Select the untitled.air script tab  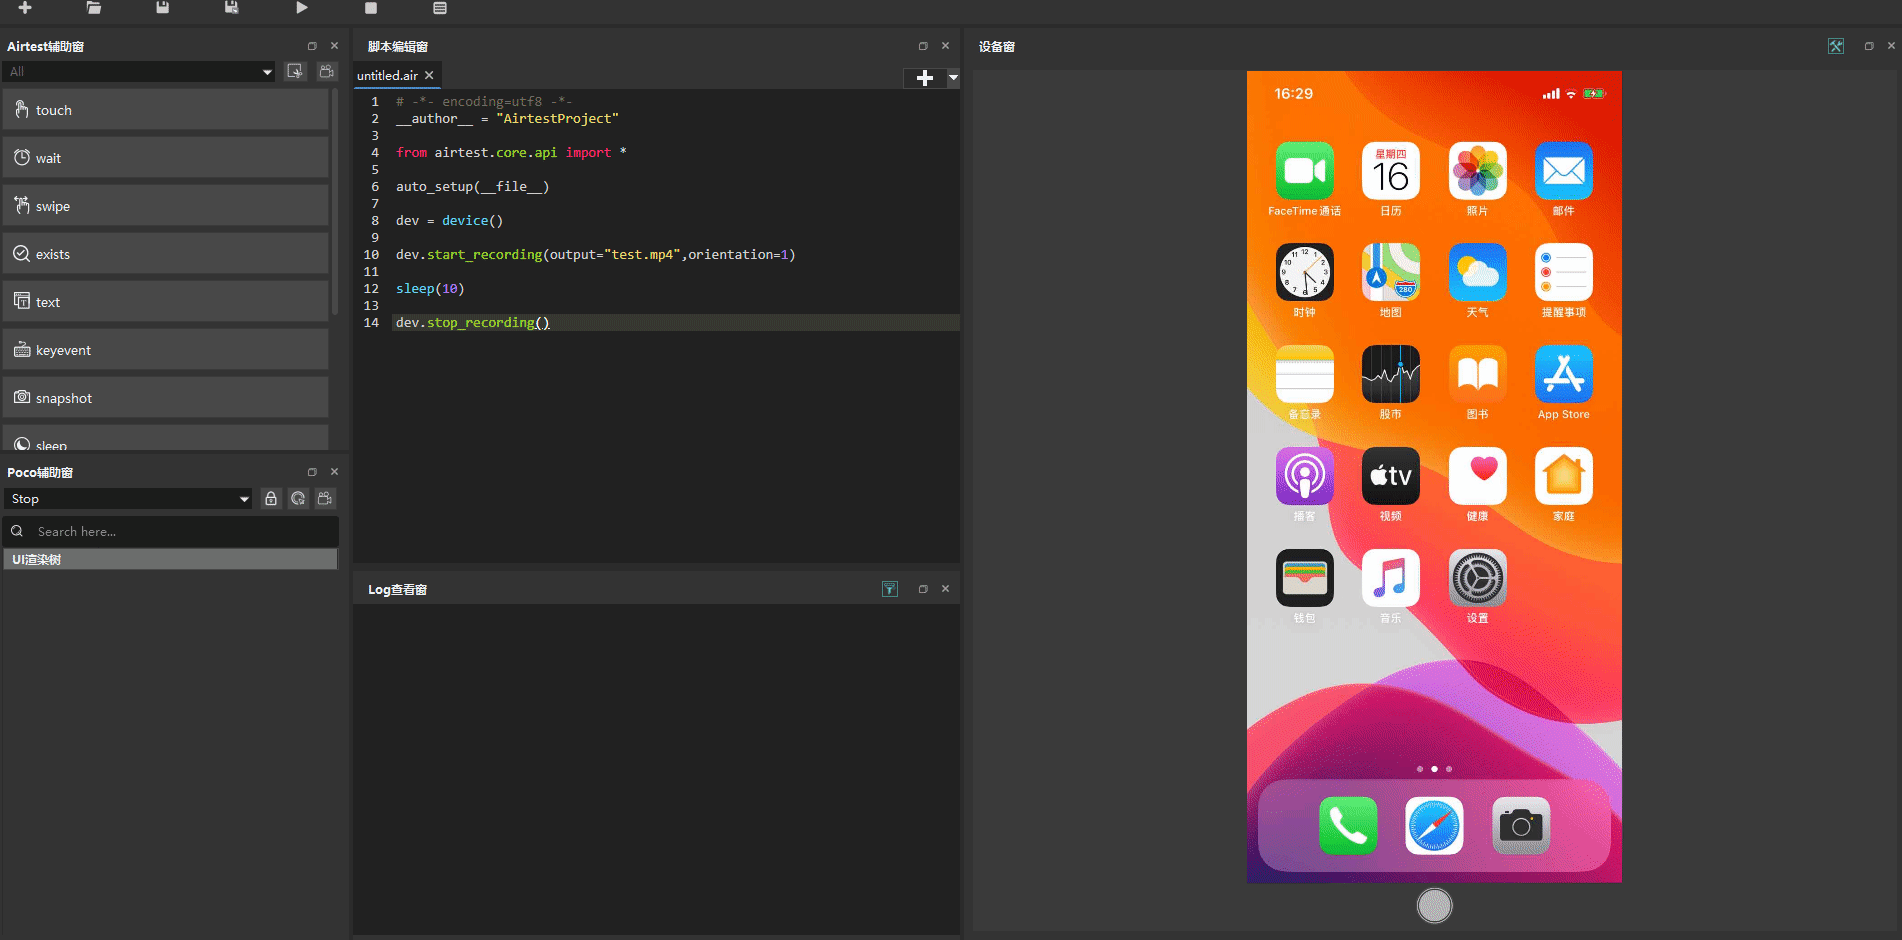click(x=387, y=76)
